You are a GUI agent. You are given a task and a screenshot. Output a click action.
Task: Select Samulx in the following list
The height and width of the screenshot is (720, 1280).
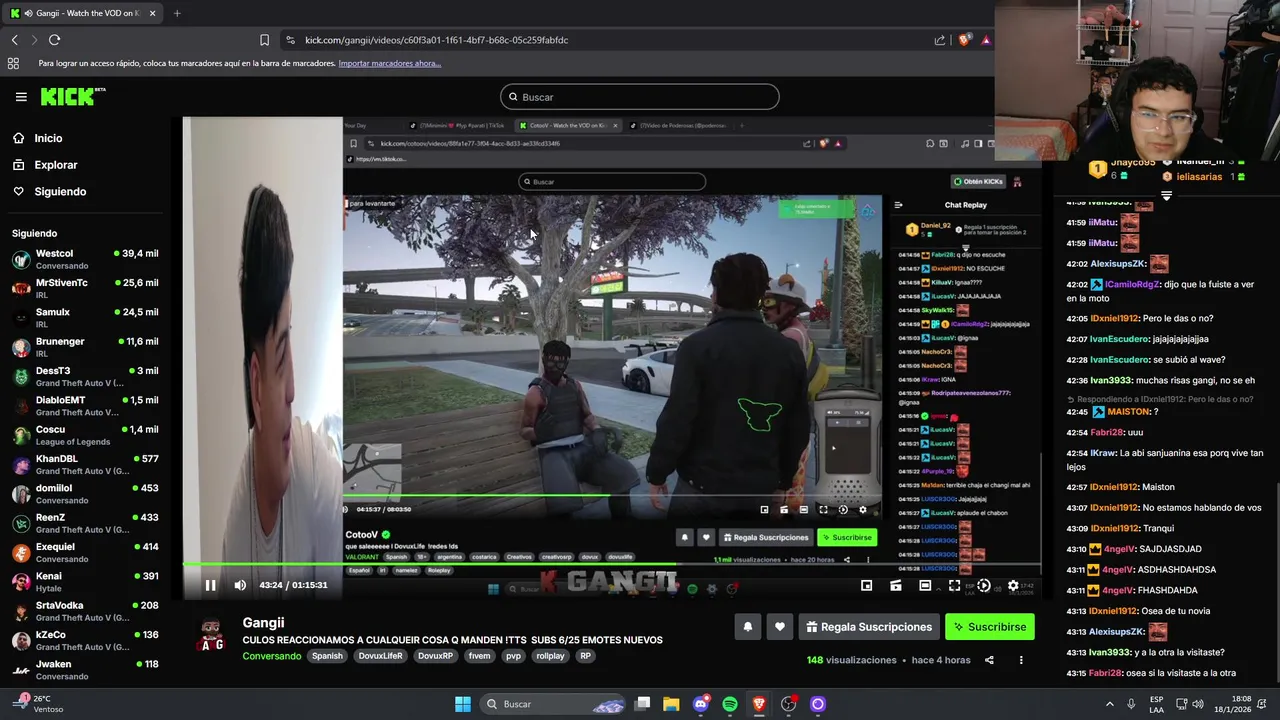84,318
